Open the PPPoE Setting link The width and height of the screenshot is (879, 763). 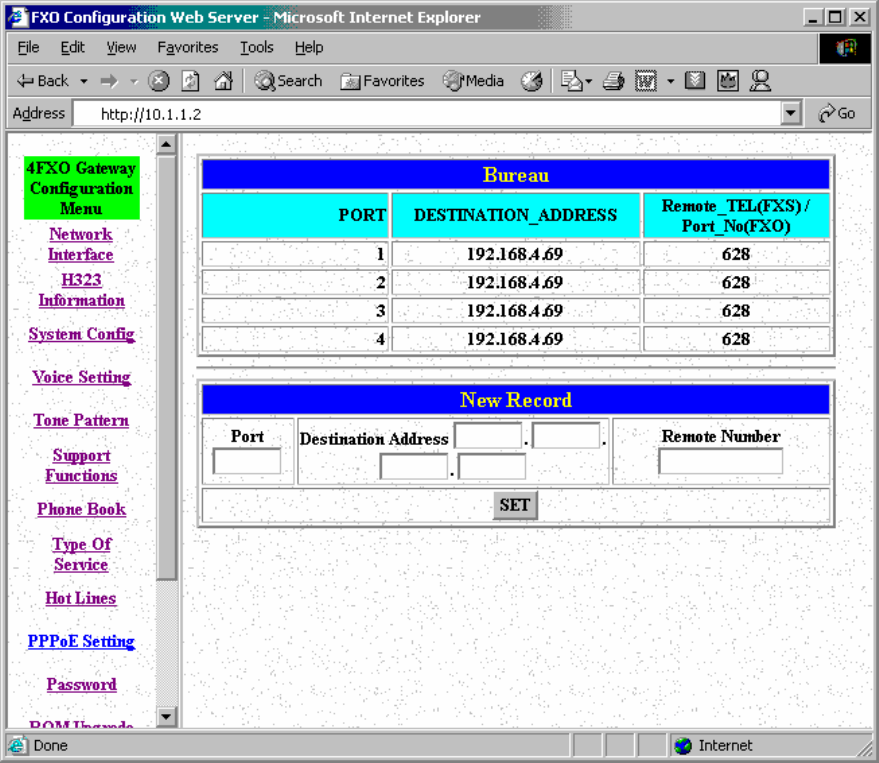pos(81,641)
